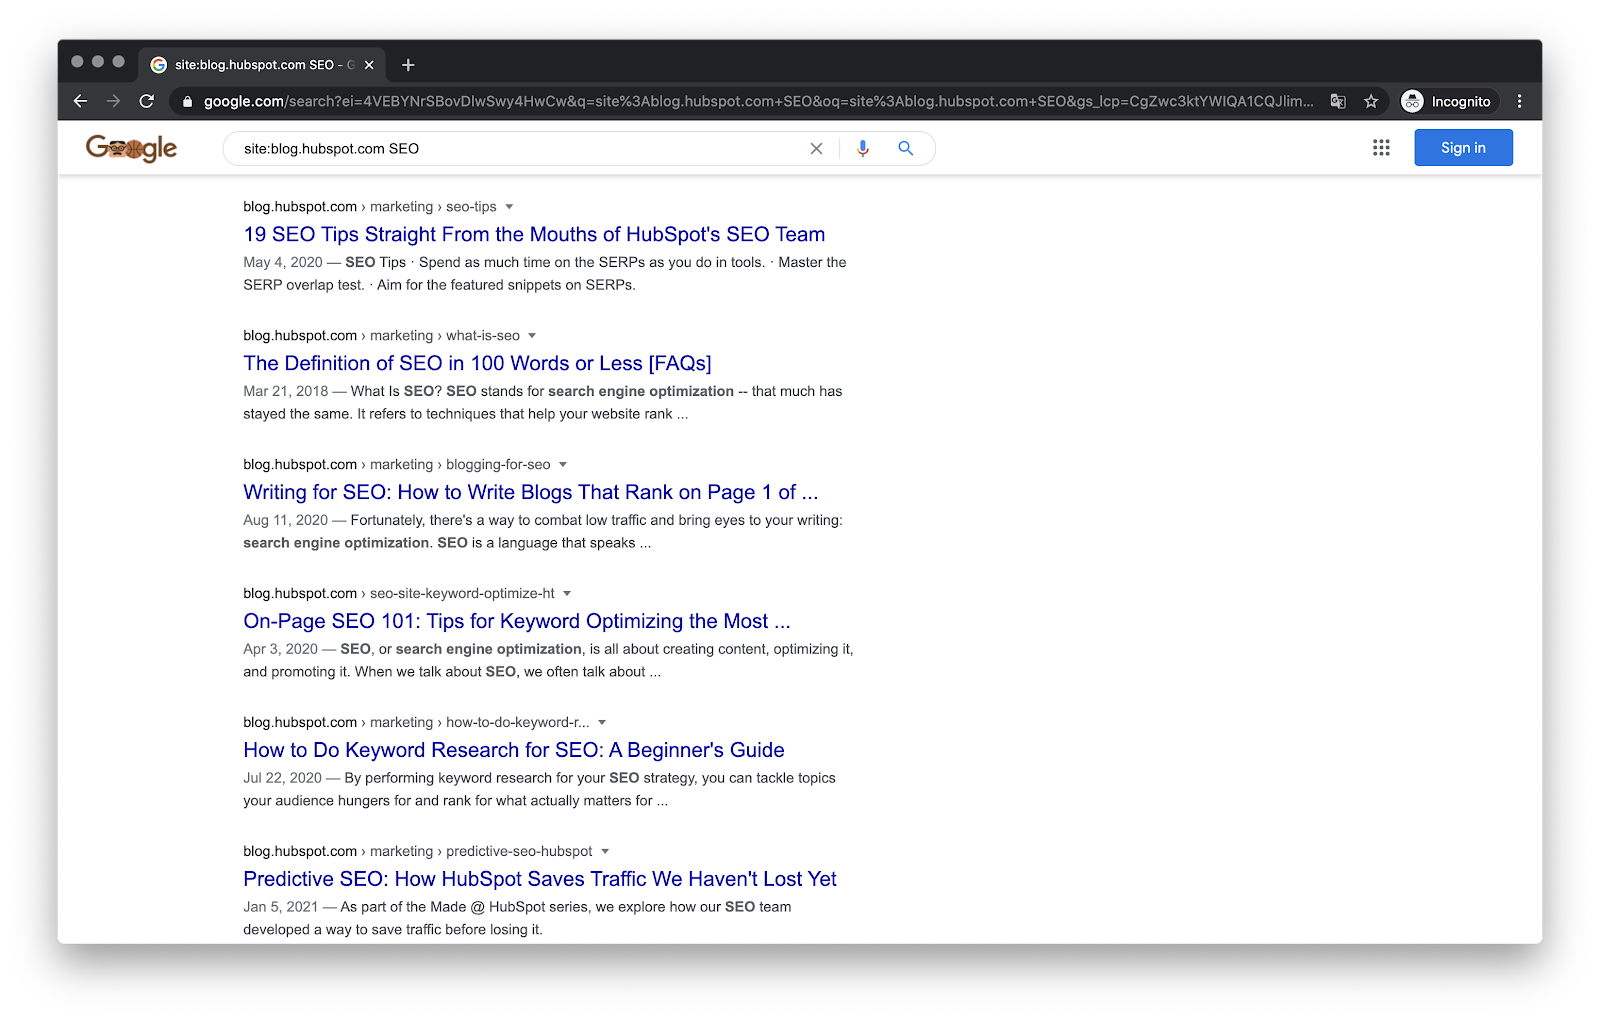
Task: Click the Google logo
Action: pos(131,148)
